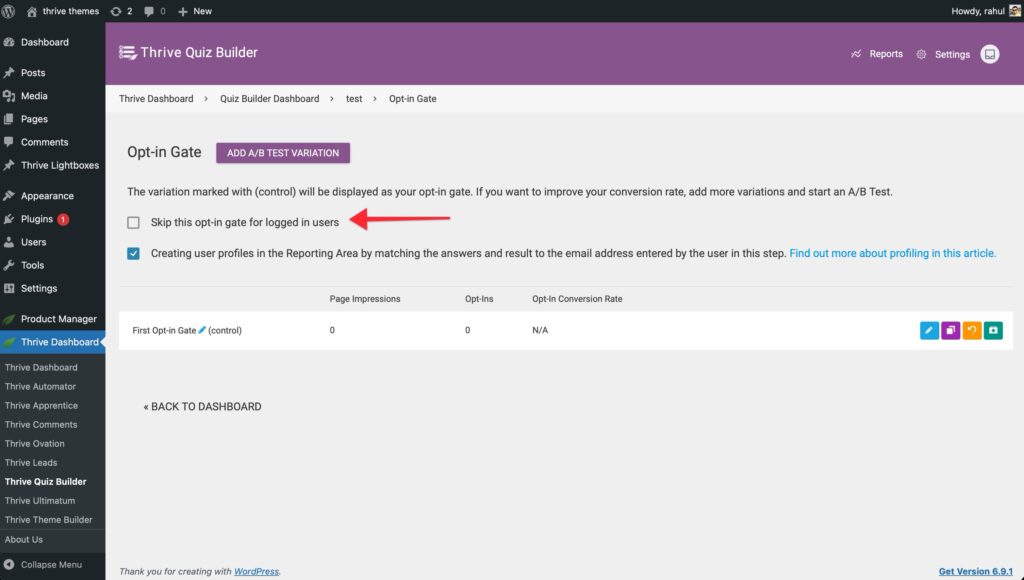Click Quiz Builder Dashboard breadcrumb
Viewport: 1024px width, 580px height.
(269, 99)
